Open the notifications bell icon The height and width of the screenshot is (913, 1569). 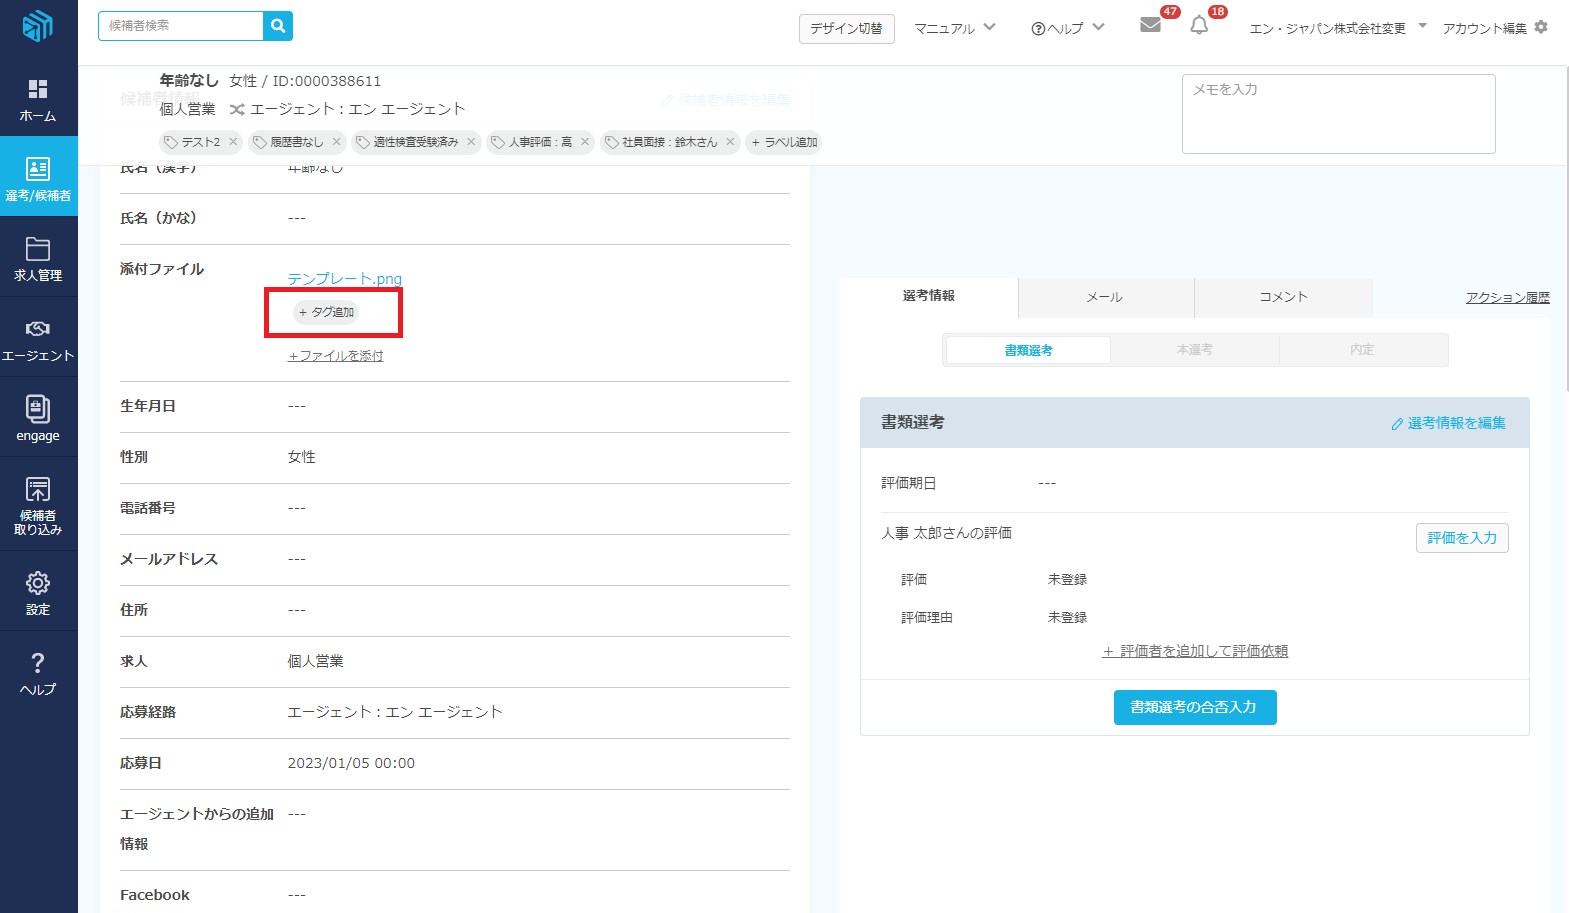(x=1199, y=26)
